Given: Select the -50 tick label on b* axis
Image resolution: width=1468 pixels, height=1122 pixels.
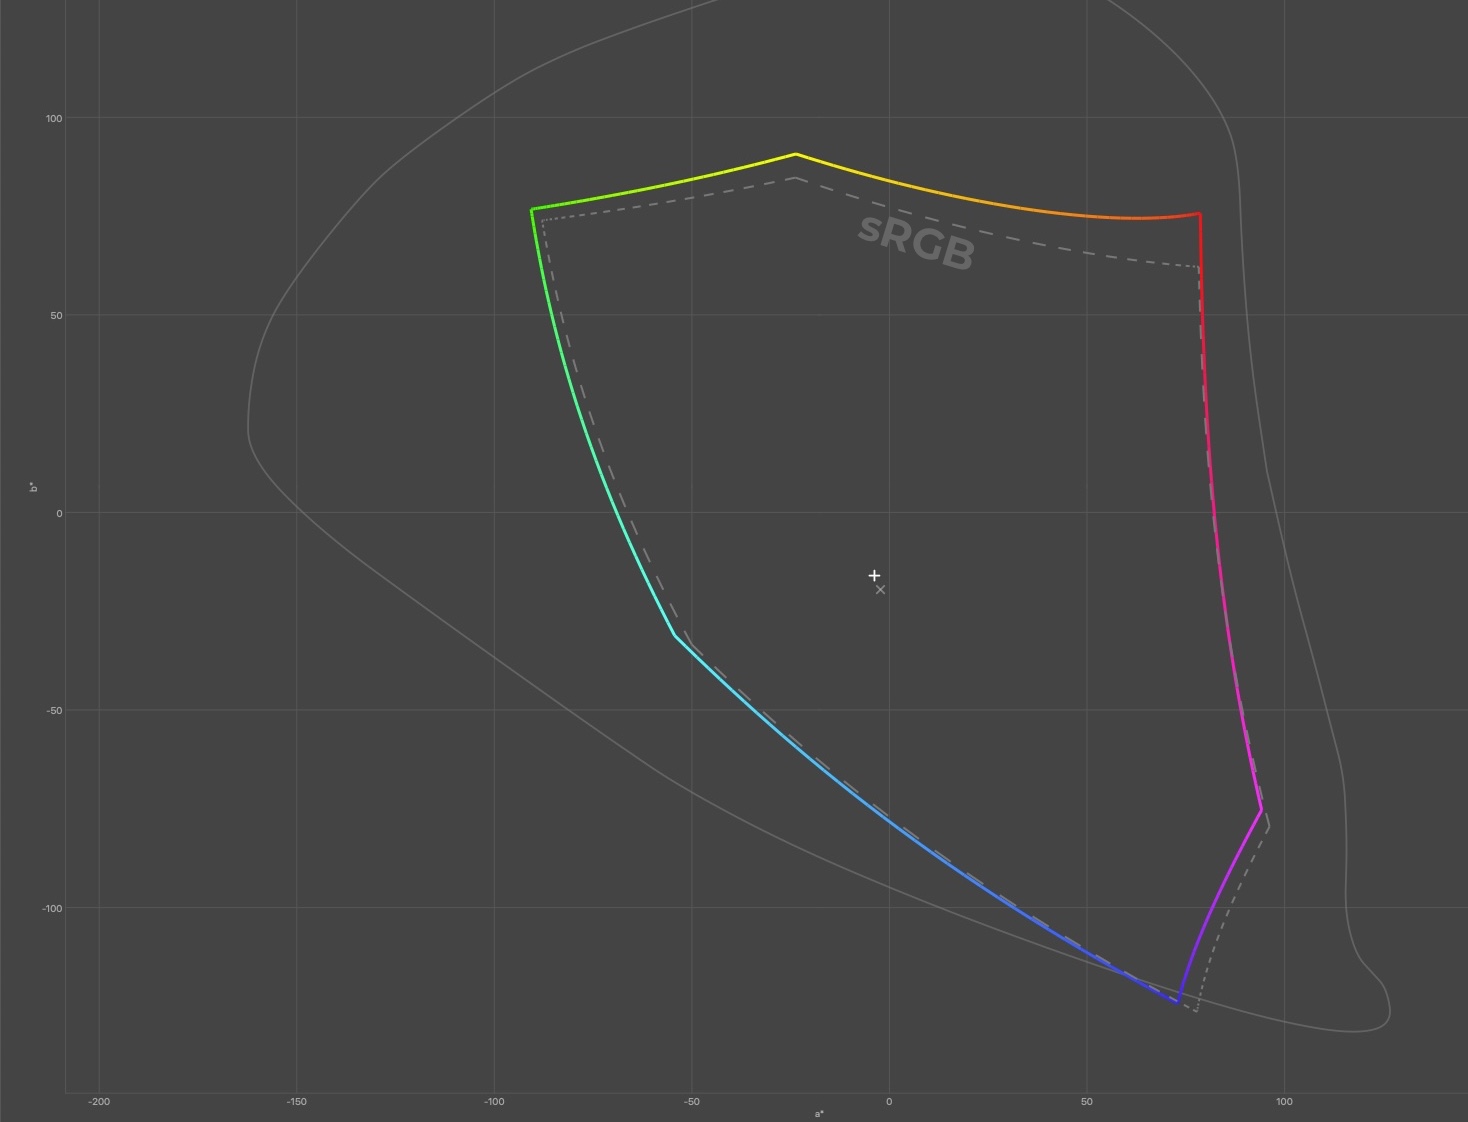Looking at the screenshot, I should (x=52, y=711).
